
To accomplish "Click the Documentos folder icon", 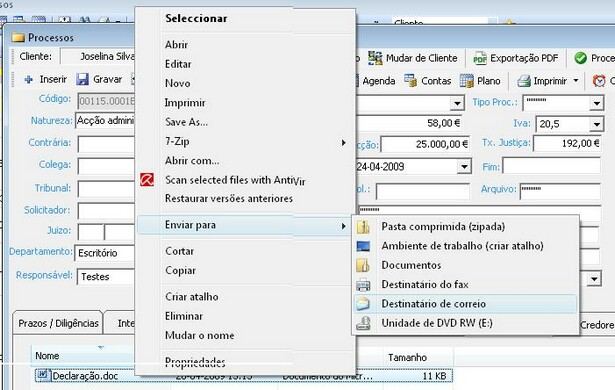I will pyautogui.click(x=363, y=265).
